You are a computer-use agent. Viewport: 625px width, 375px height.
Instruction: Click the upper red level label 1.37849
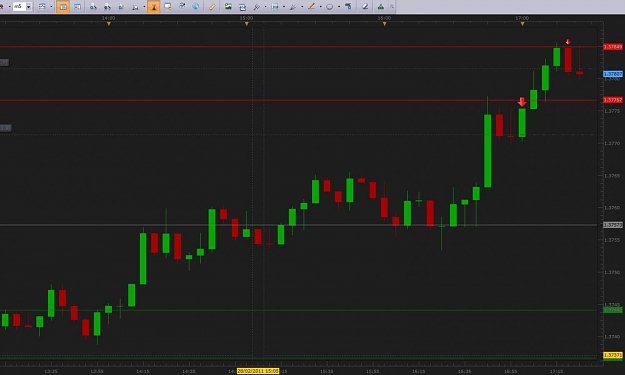pos(613,47)
